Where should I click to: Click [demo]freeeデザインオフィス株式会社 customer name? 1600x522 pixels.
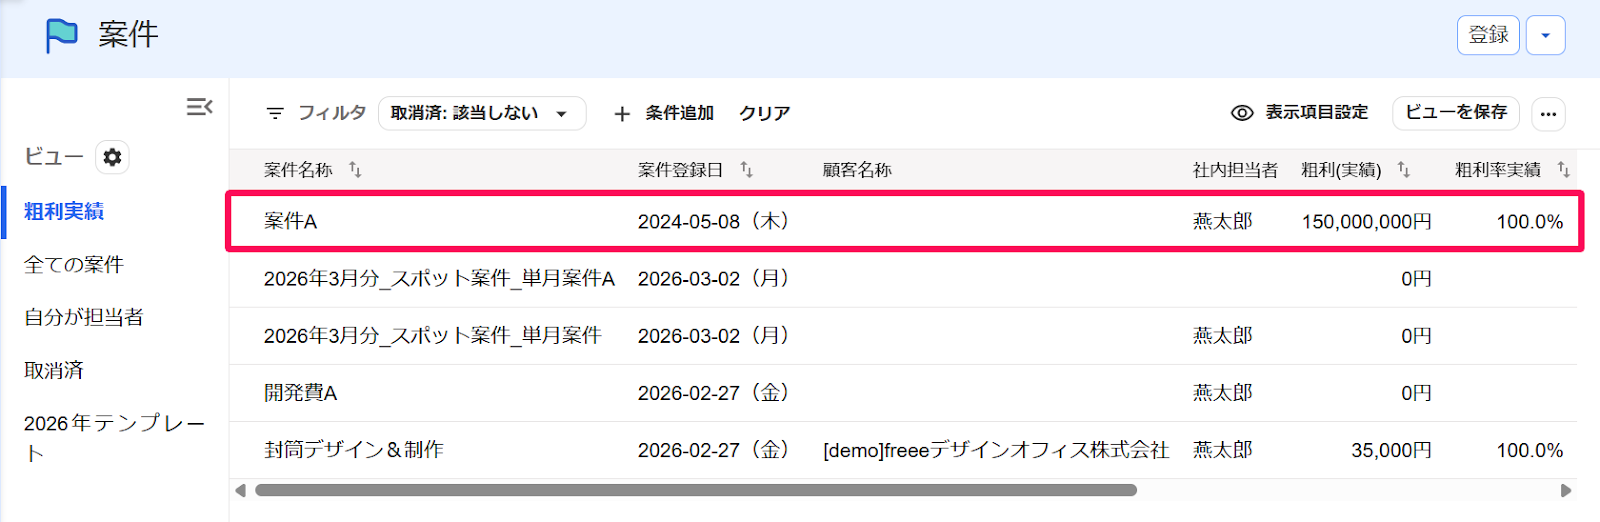point(996,451)
